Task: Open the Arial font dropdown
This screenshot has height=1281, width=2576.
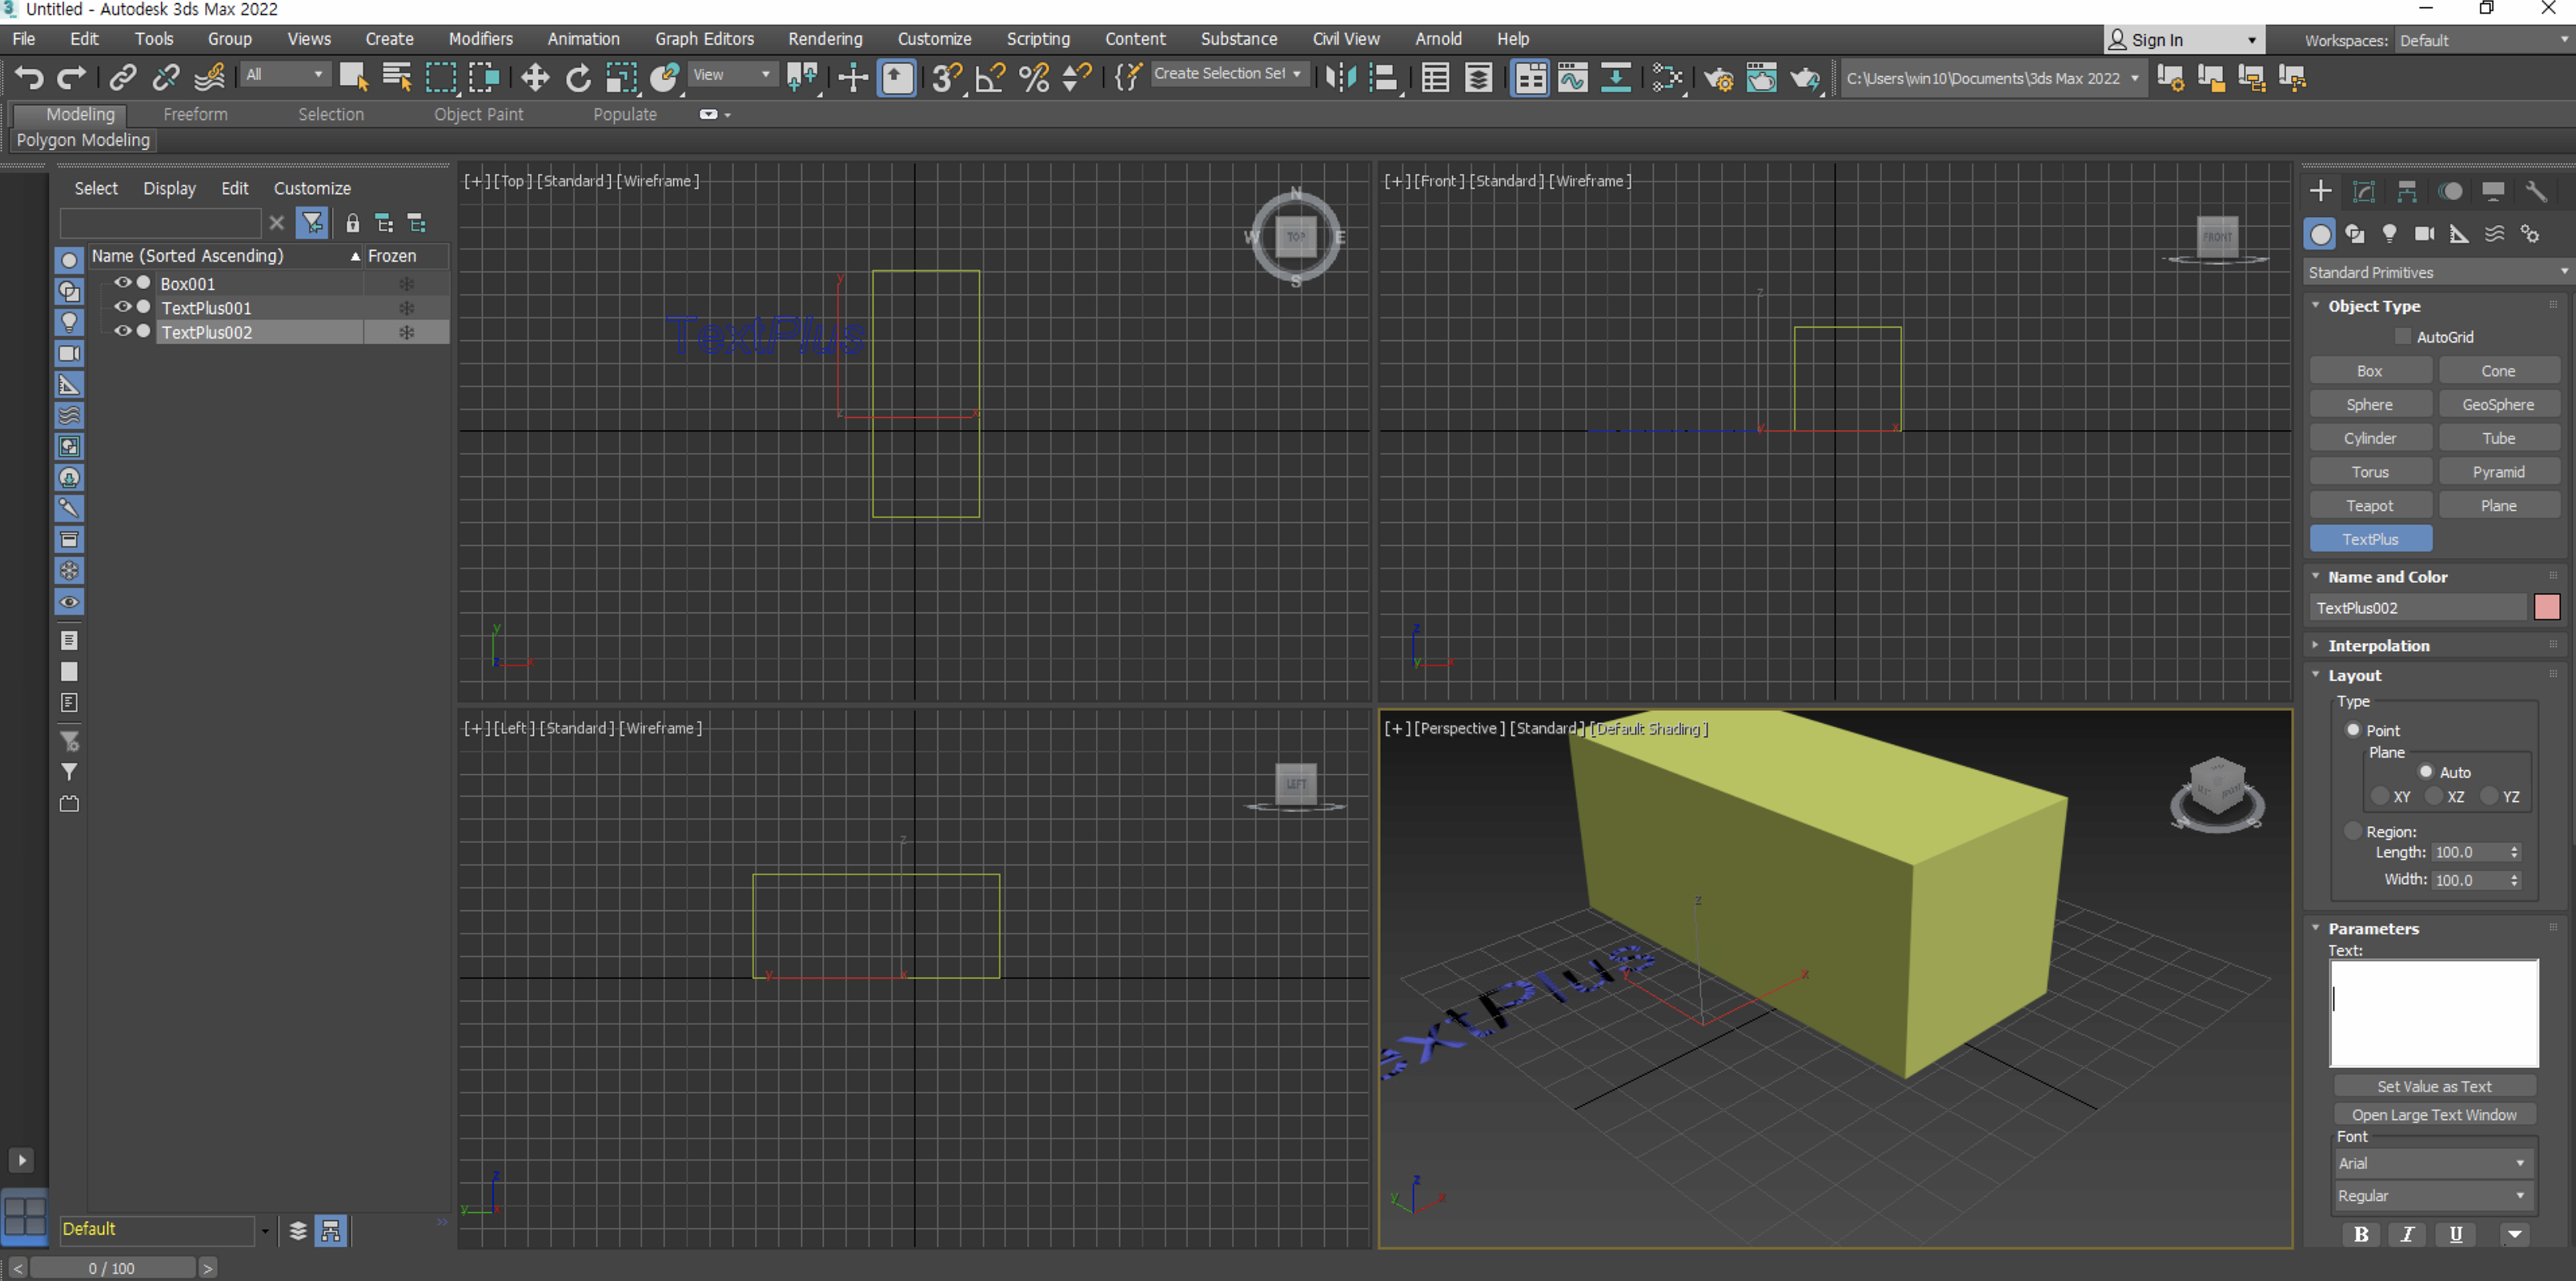Action: point(2431,1163)
